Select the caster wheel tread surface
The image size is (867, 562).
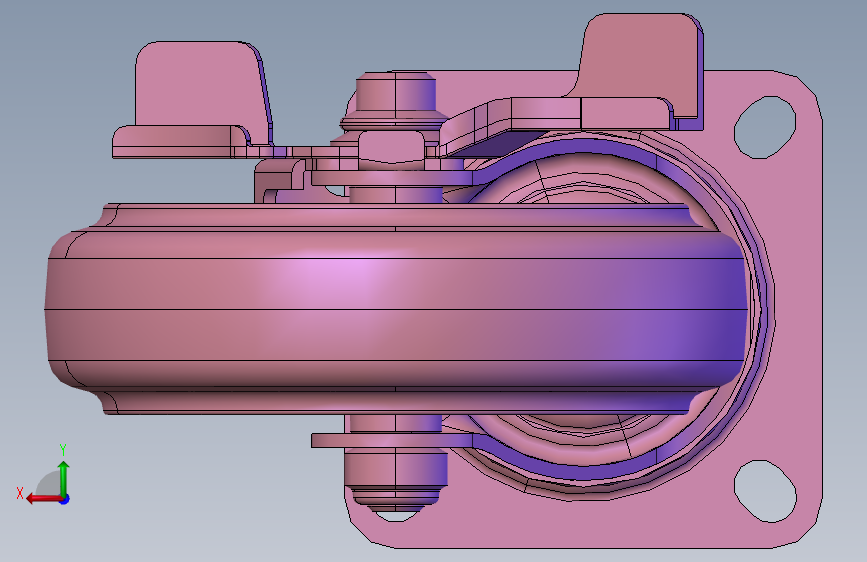(x=395, y=310)
